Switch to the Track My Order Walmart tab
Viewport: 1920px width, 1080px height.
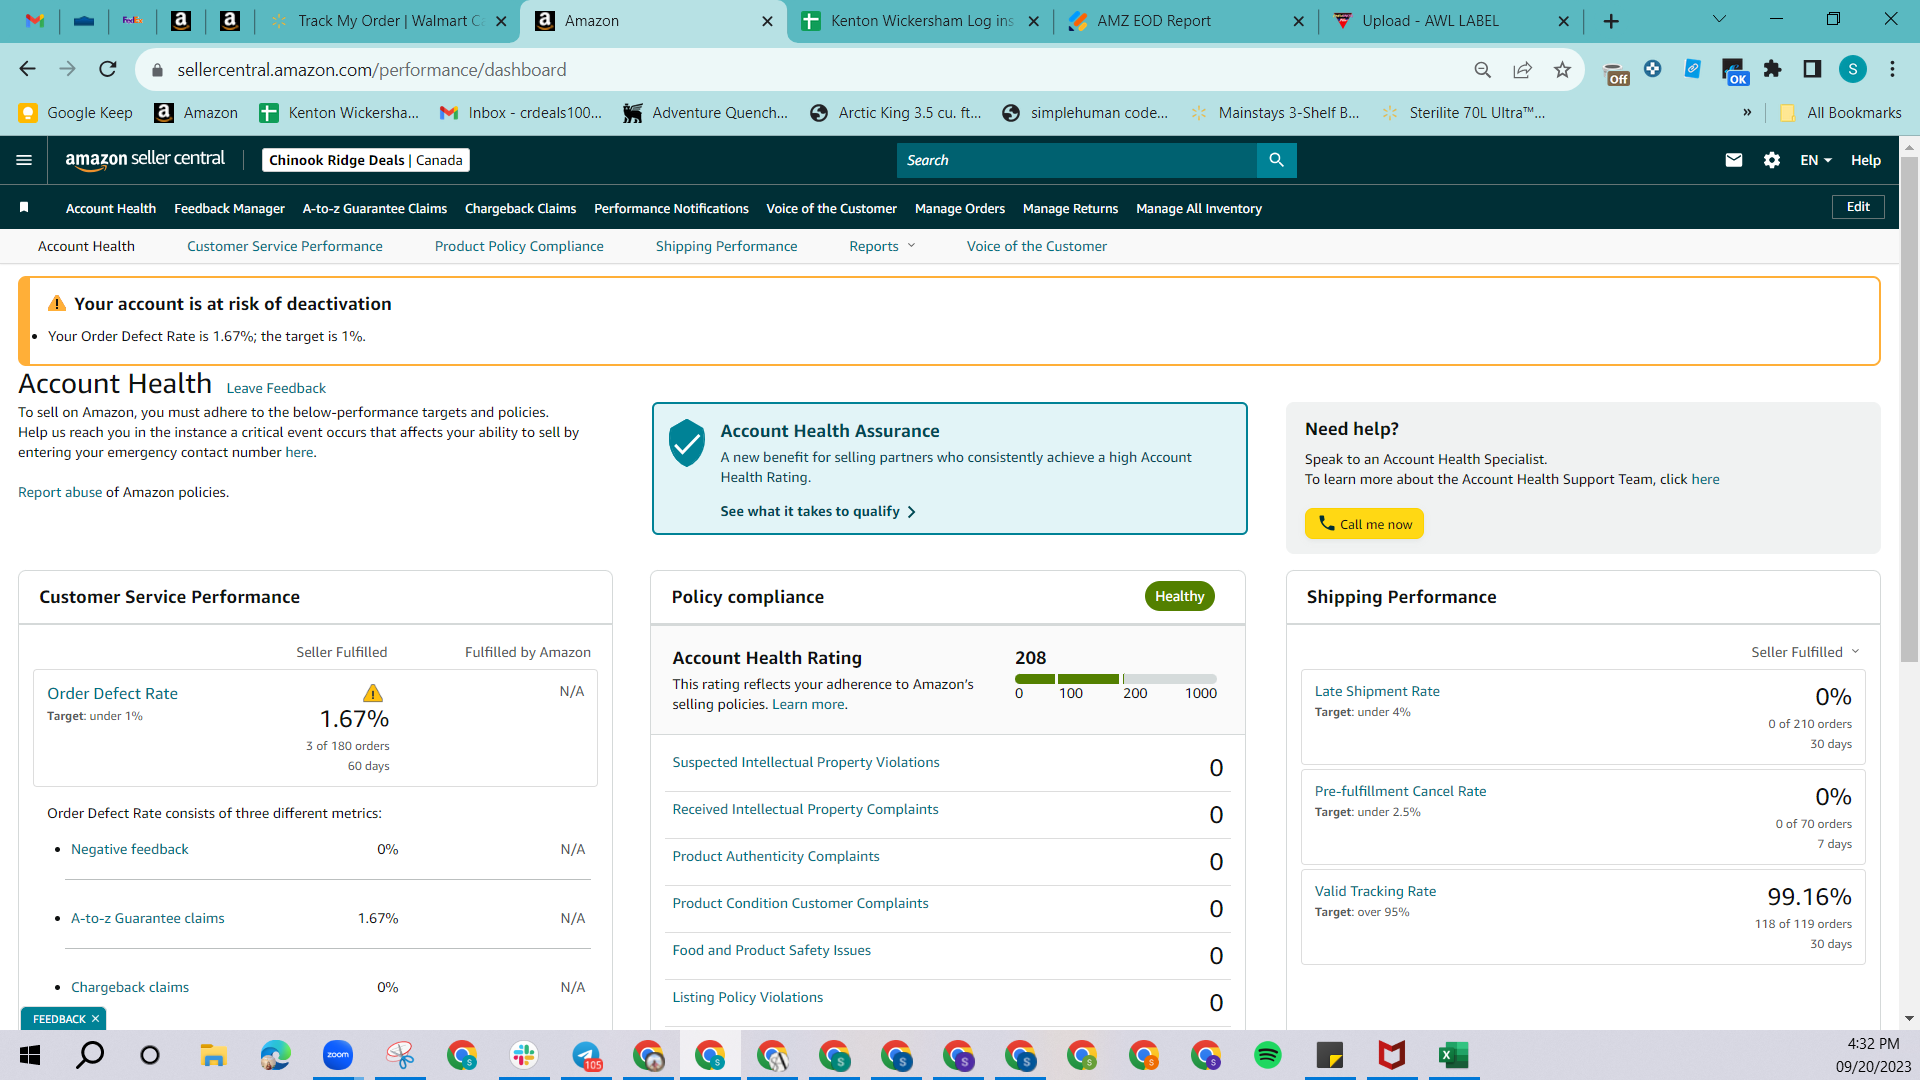[388, 21]
